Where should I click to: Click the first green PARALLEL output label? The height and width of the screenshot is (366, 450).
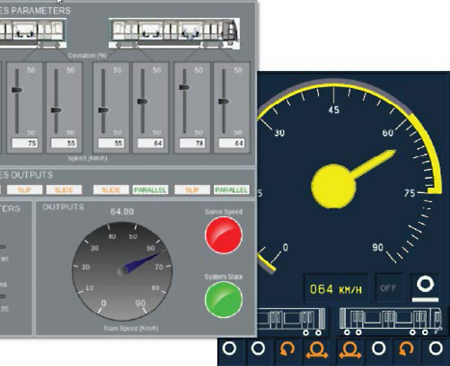point(150,190)
